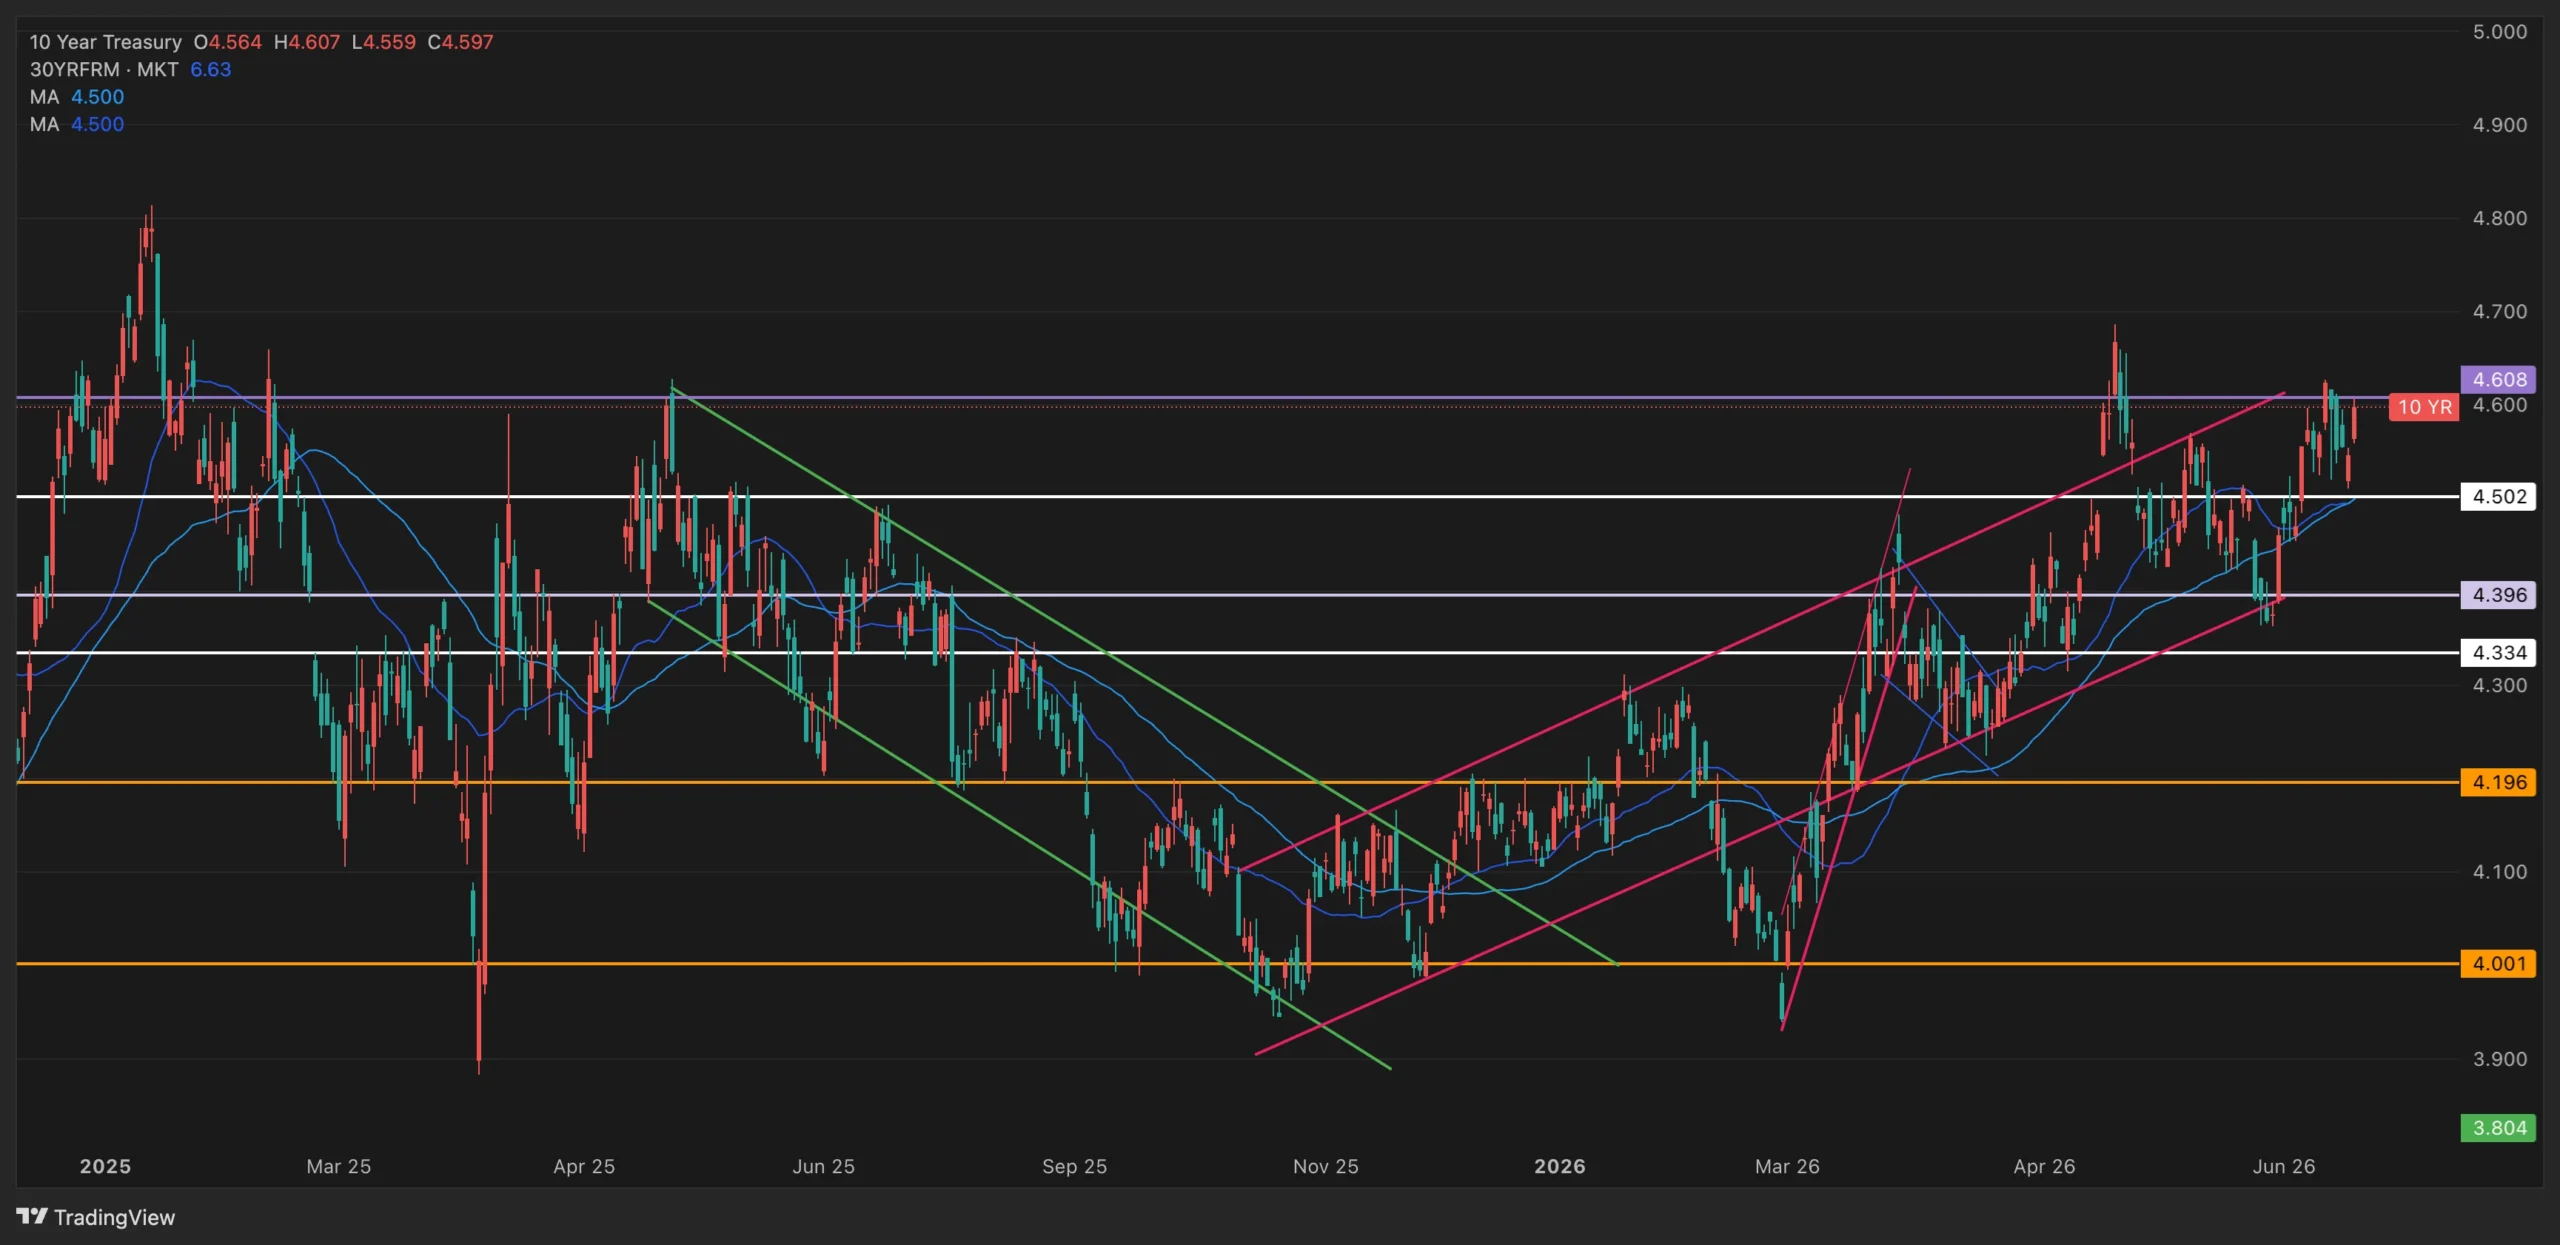Click the lavender 4.396 price label
The height and width of the screenshot is (1245, 2560).
click(2498, 595)
